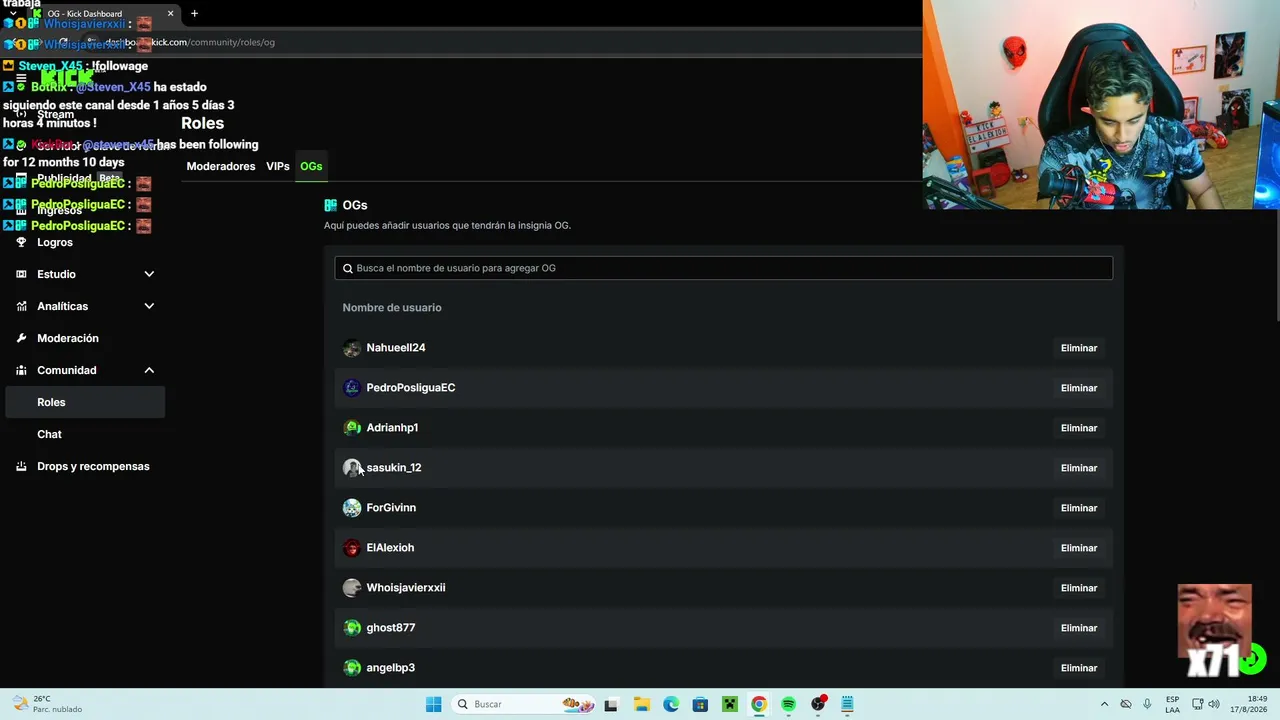Switch to the VIPs tab
The image size is (1280, 720).
point(278,166)
